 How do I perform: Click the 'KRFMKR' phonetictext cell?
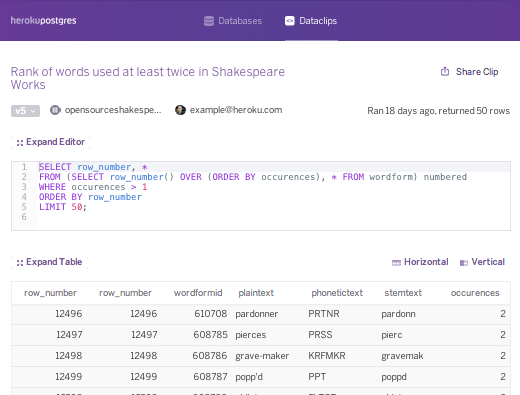click(327, 356)
